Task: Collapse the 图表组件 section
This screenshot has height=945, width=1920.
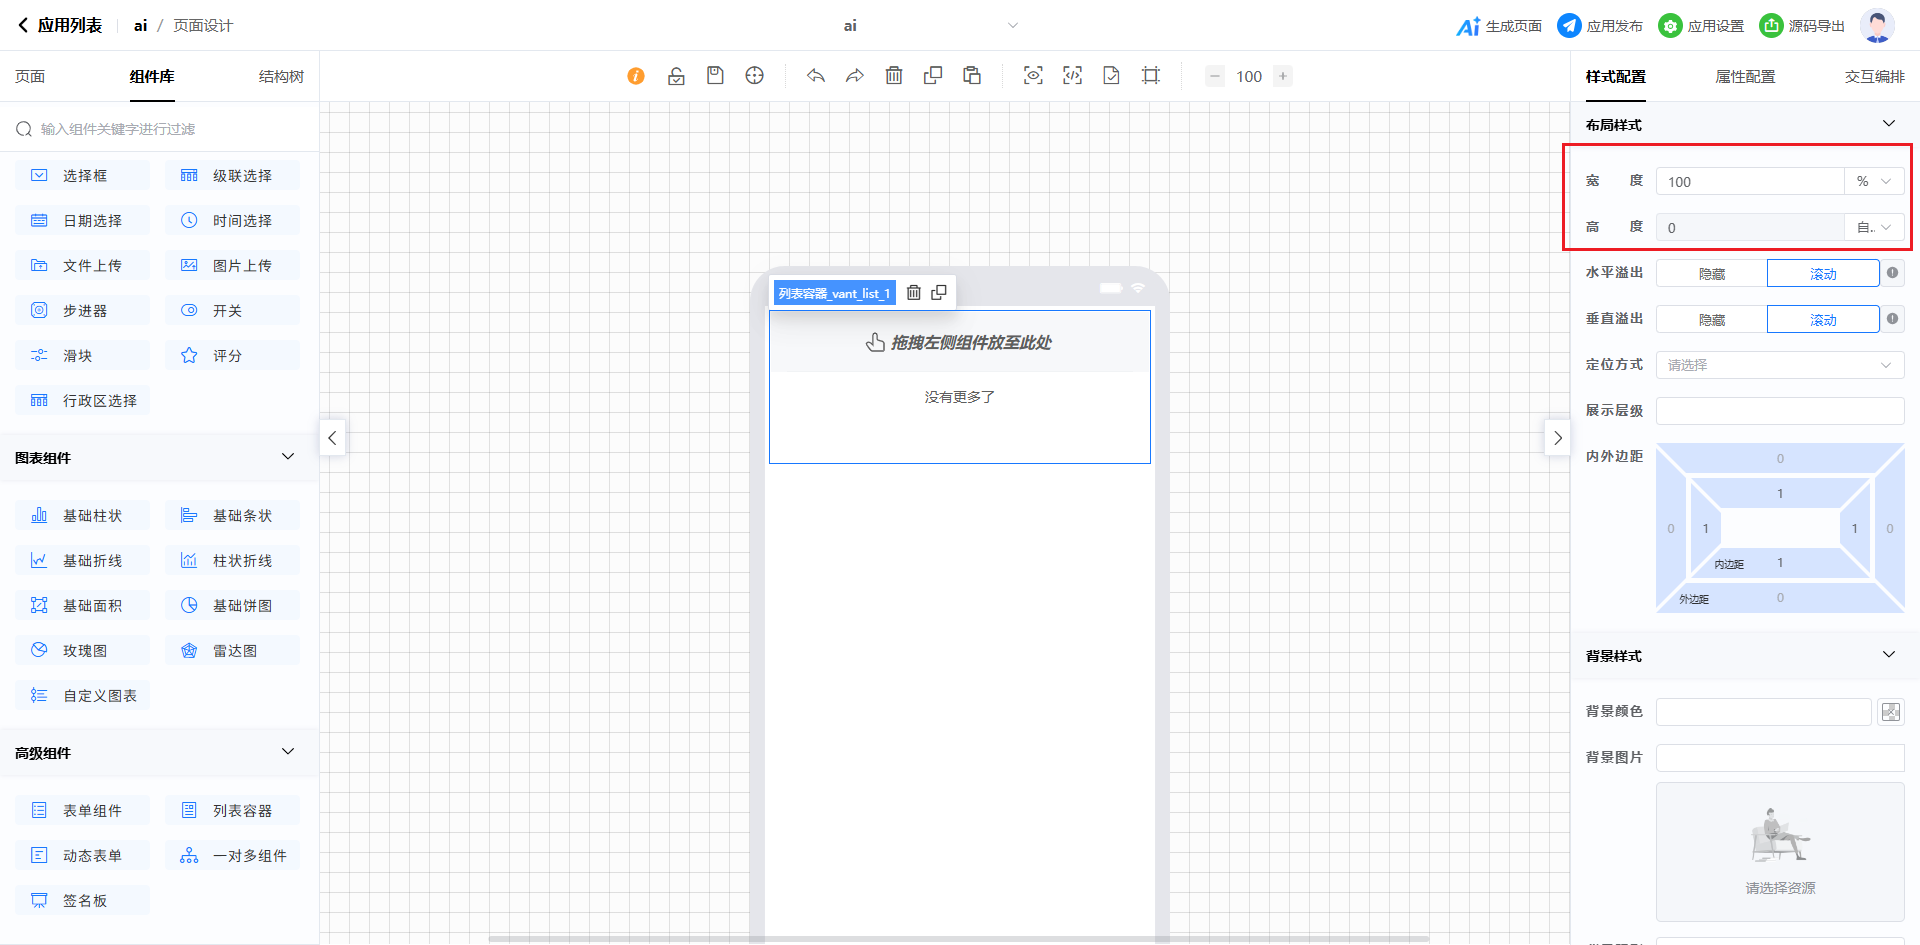Action: (288, 457)
